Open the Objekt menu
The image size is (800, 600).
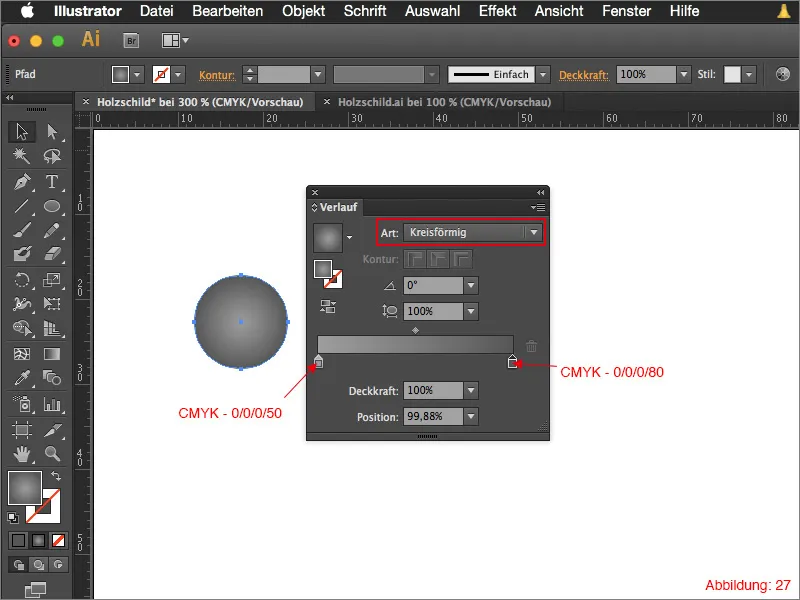pos(304,11)
